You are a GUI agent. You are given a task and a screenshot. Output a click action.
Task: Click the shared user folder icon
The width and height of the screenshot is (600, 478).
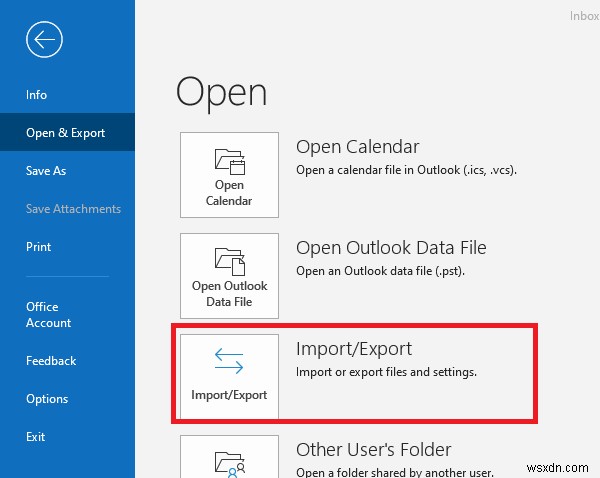tap(230, 465)
